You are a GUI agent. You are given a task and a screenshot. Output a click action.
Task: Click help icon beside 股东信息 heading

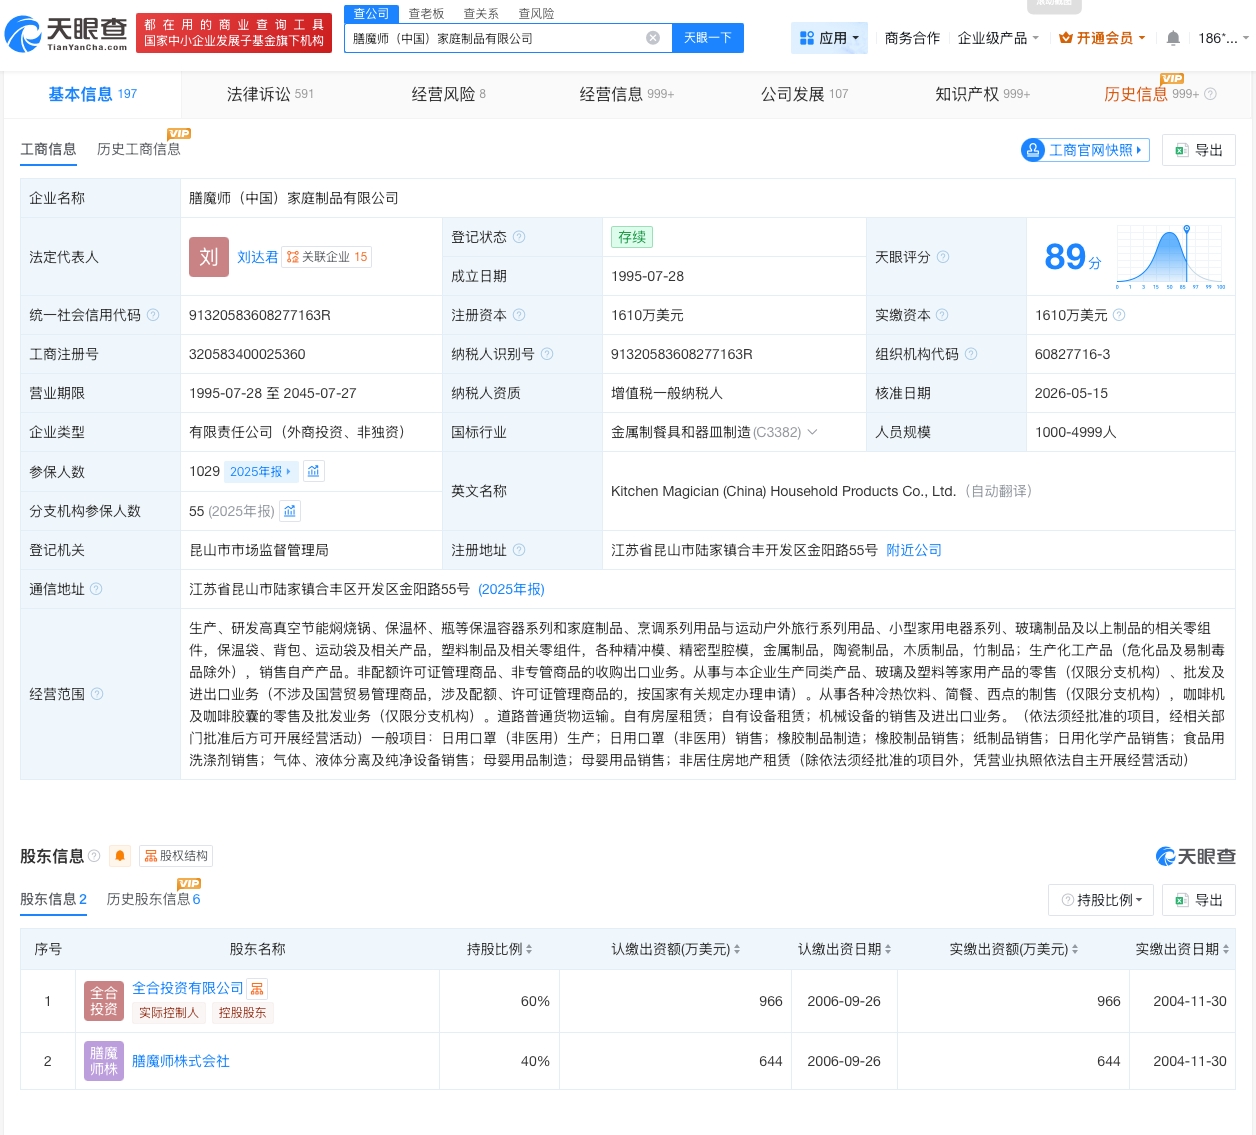94,856
